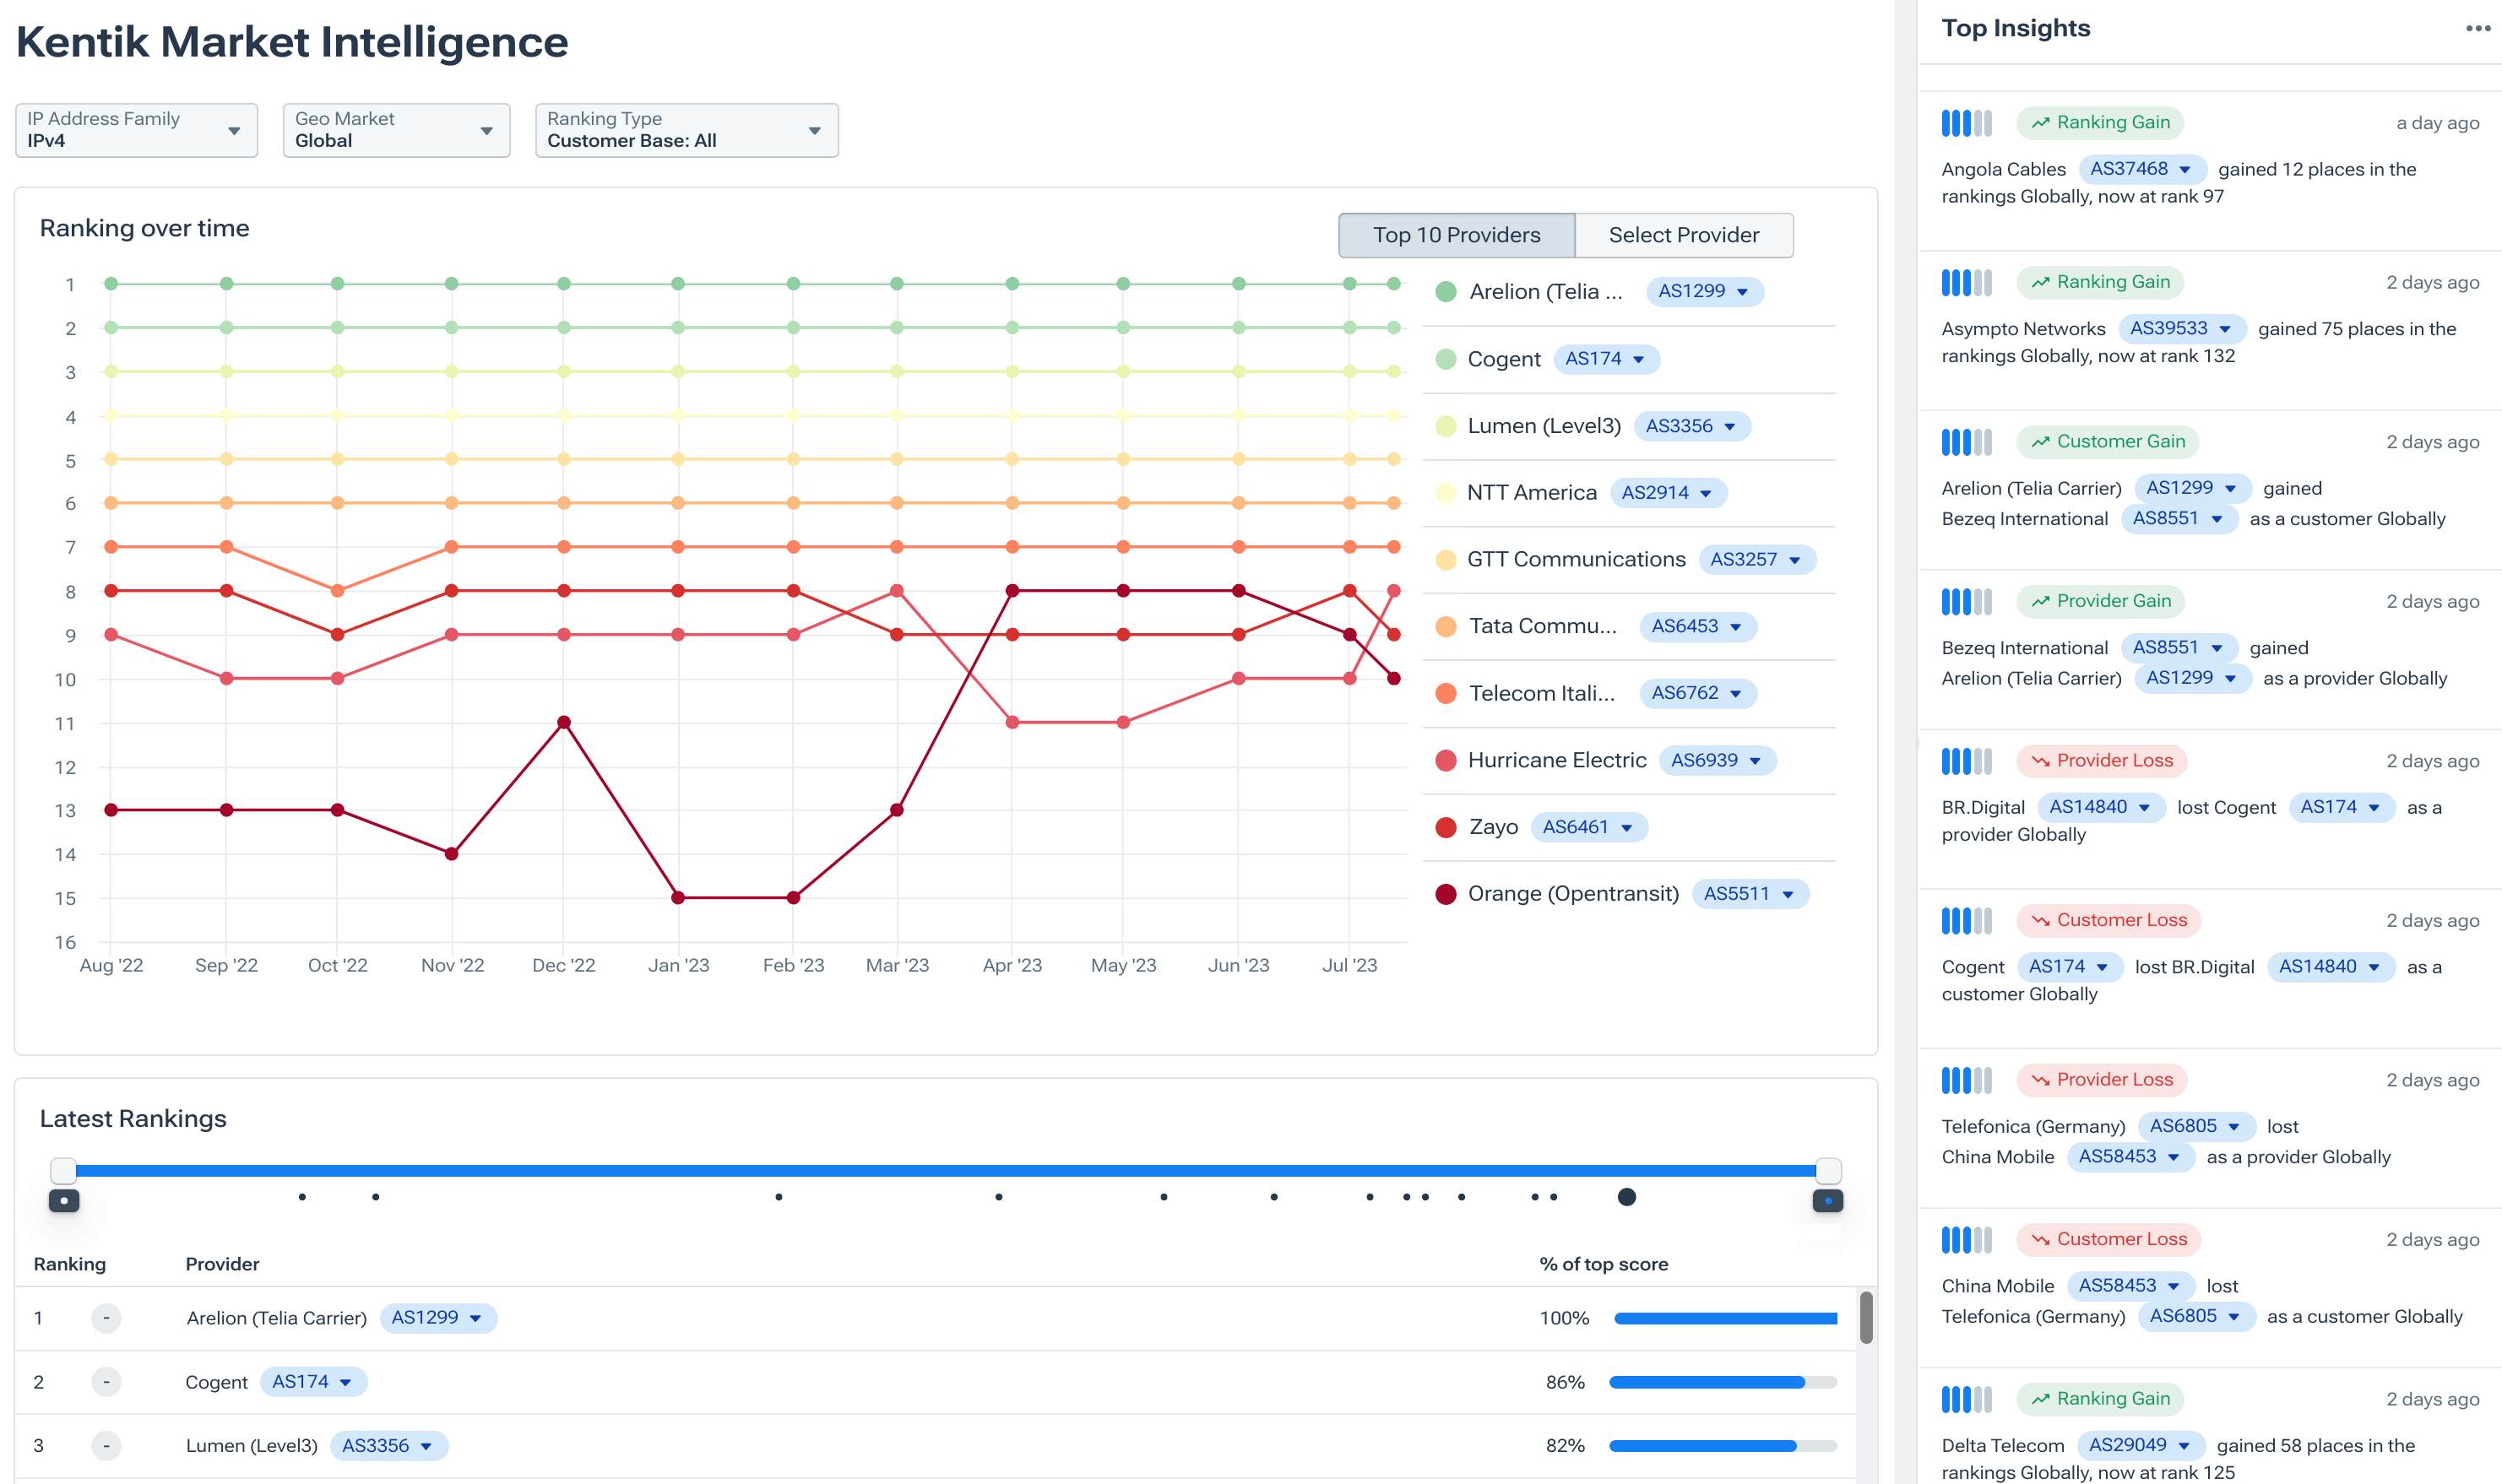Click the left handle of the Latest Rankings slider
2502x1484 pixels.
(x=63, y=1169)
